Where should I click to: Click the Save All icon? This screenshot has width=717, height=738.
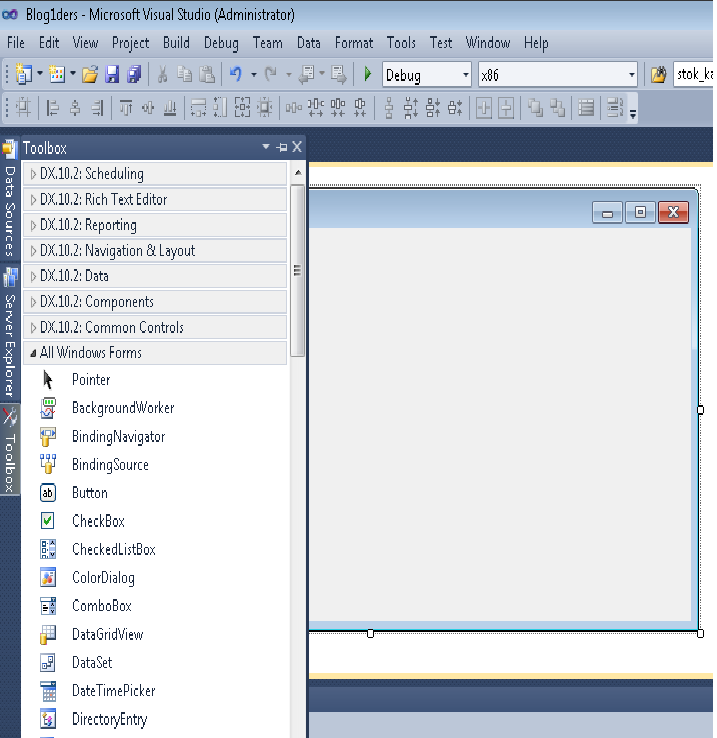tap(134, 74)
